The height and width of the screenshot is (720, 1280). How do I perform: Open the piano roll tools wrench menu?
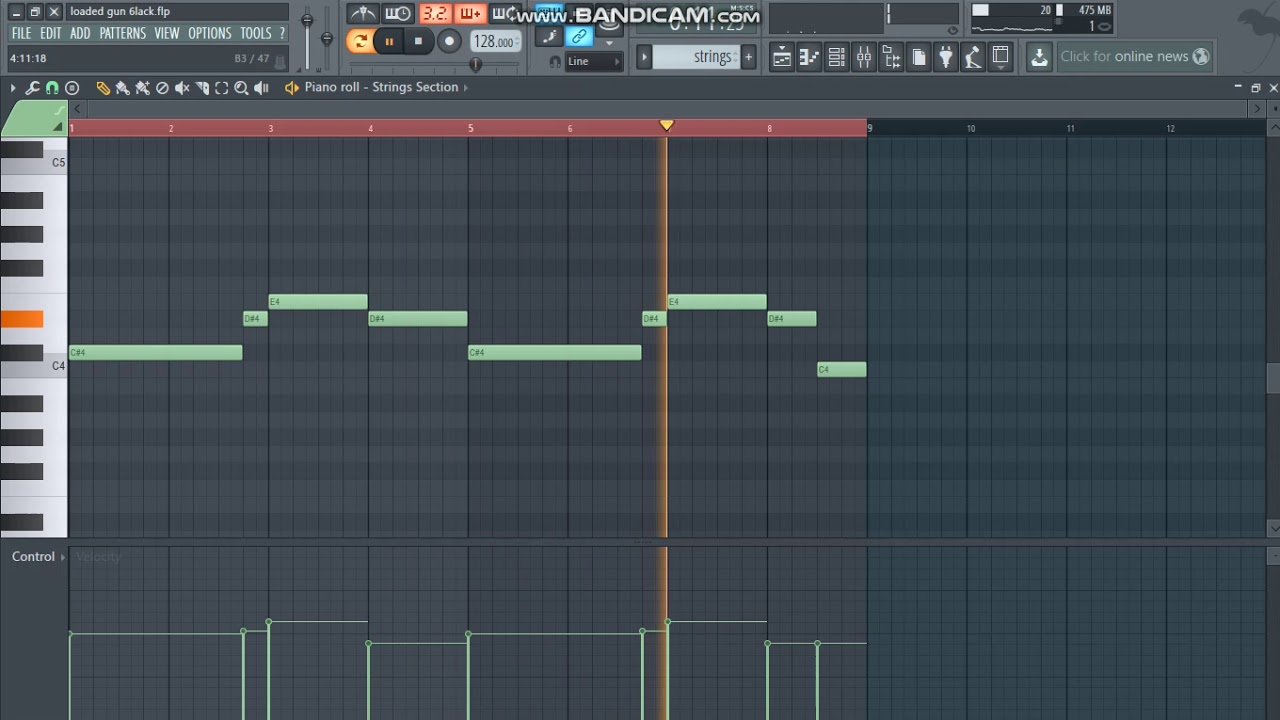tap(33, 88)
